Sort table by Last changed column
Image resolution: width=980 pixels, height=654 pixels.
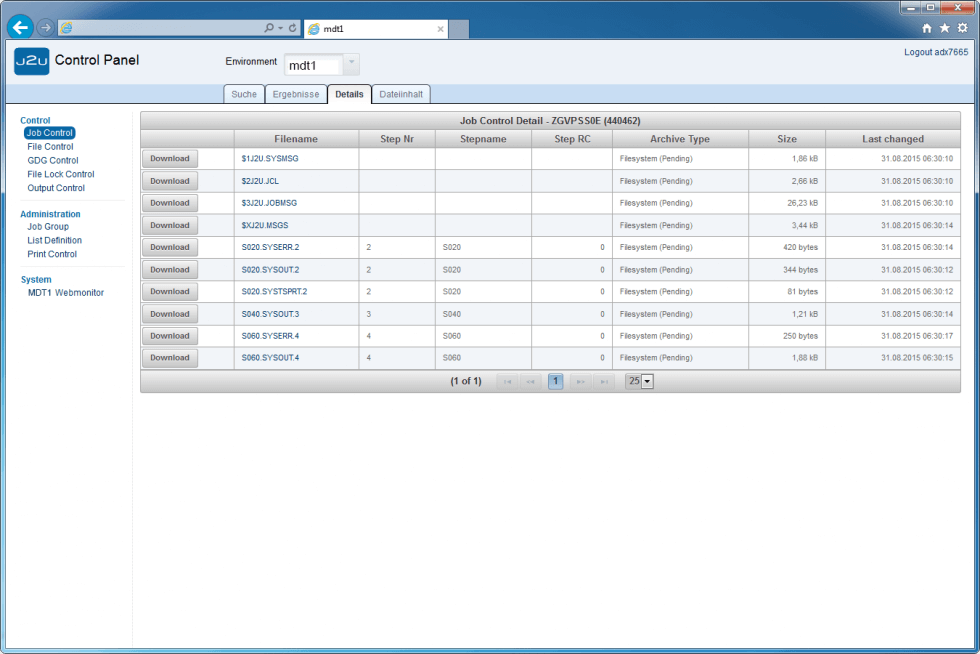pos(893,139)
